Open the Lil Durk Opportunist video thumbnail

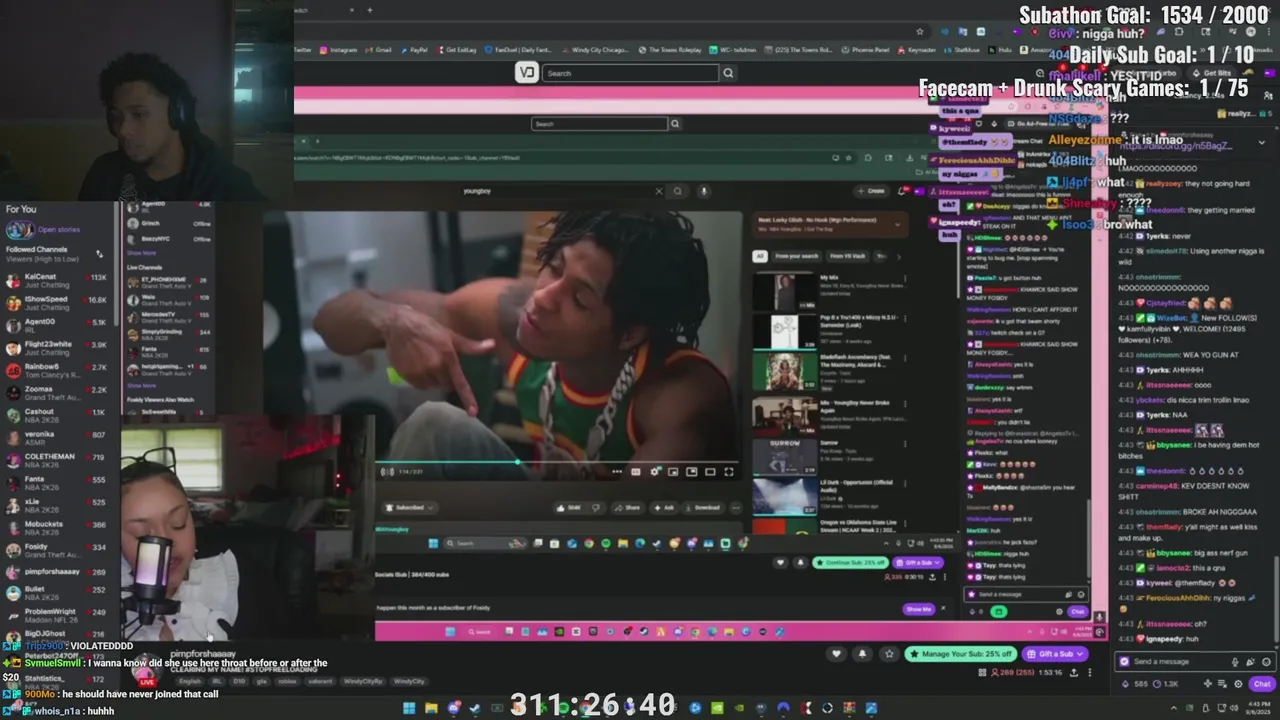[x=784, y=497]
